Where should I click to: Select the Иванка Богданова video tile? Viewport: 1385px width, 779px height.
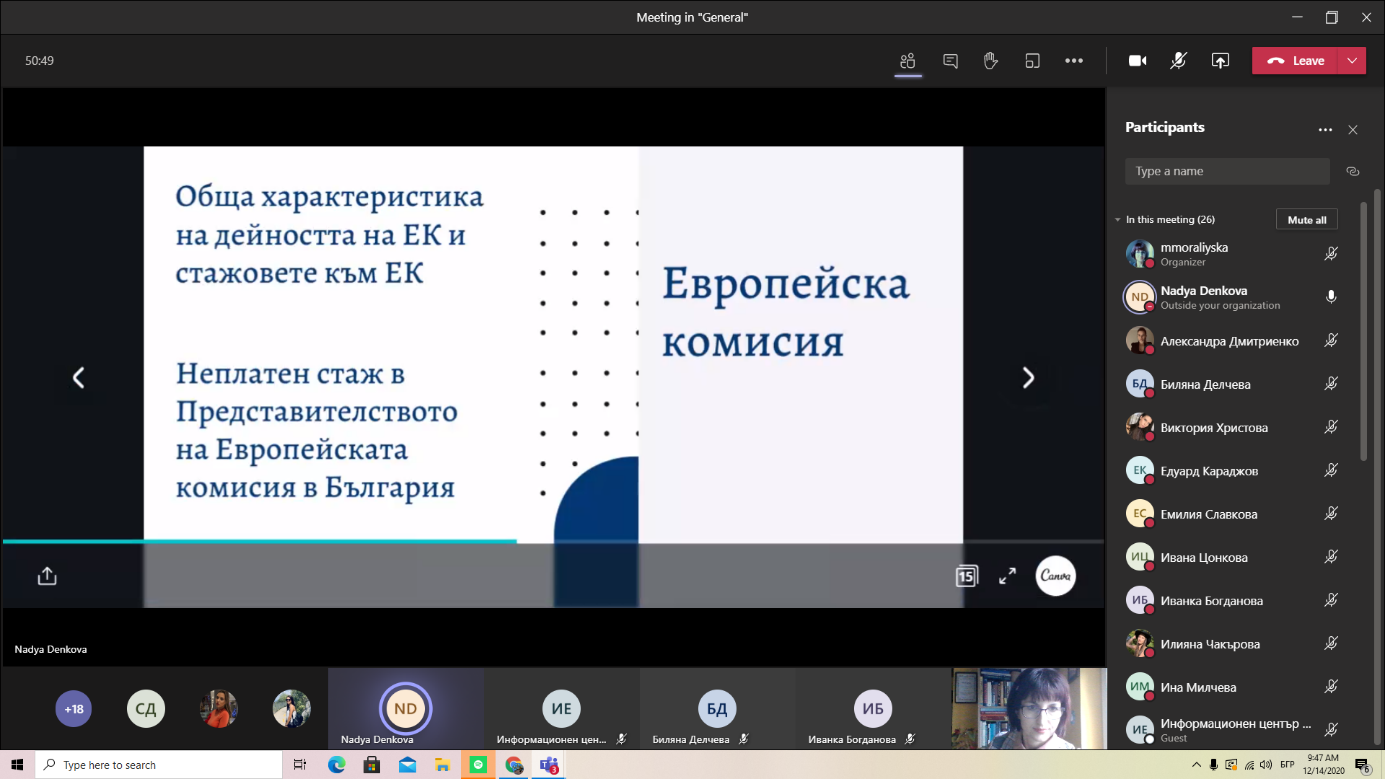click(873, 708)
